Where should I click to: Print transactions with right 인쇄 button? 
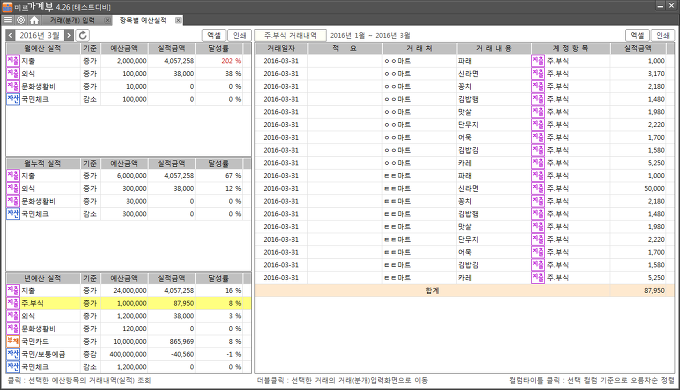(663, 36)
